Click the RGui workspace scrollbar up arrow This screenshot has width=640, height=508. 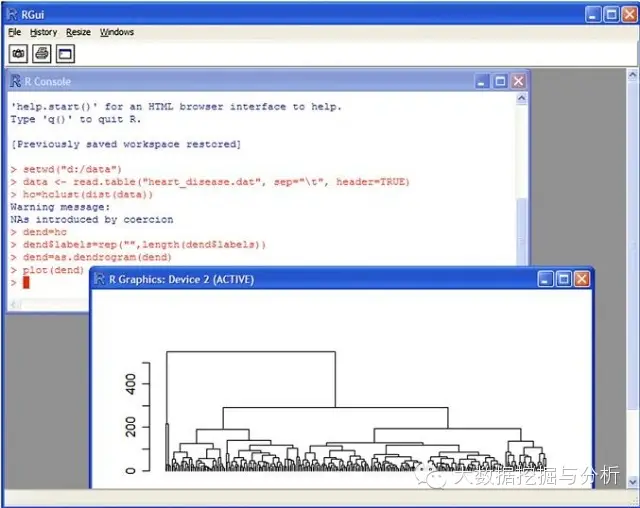point(632,75)
